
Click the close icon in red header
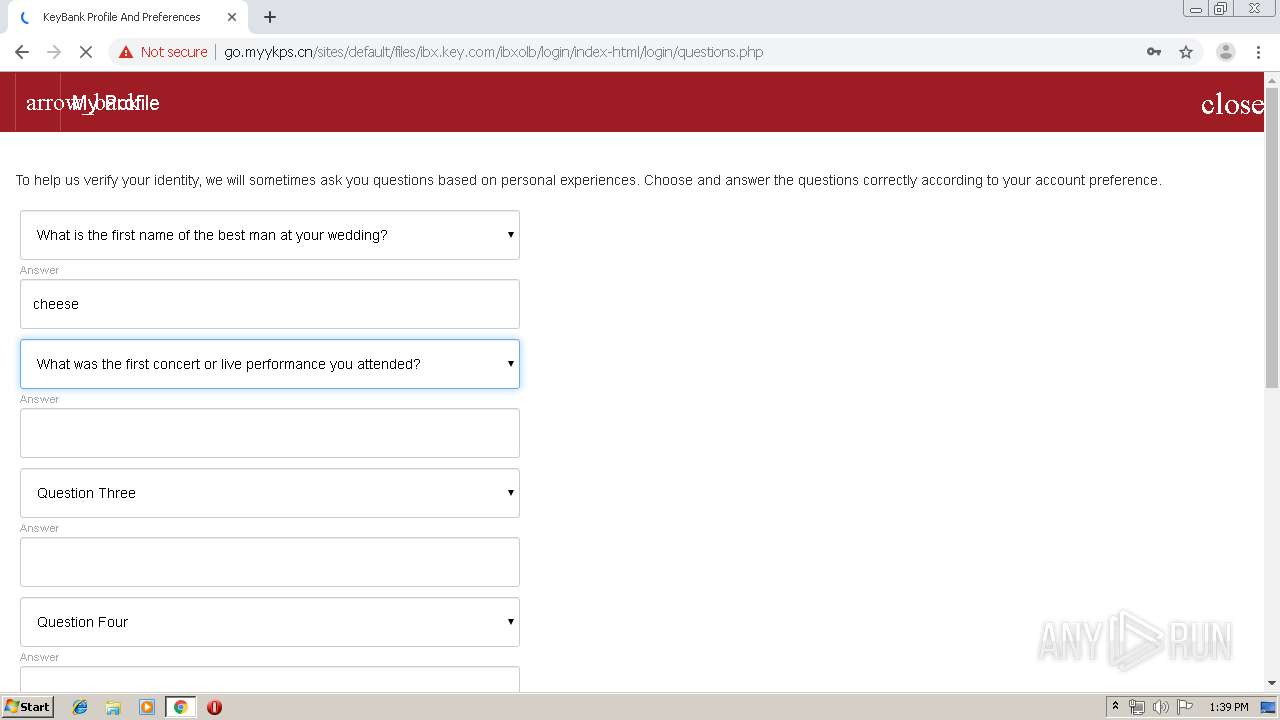tap(1232, 104)
